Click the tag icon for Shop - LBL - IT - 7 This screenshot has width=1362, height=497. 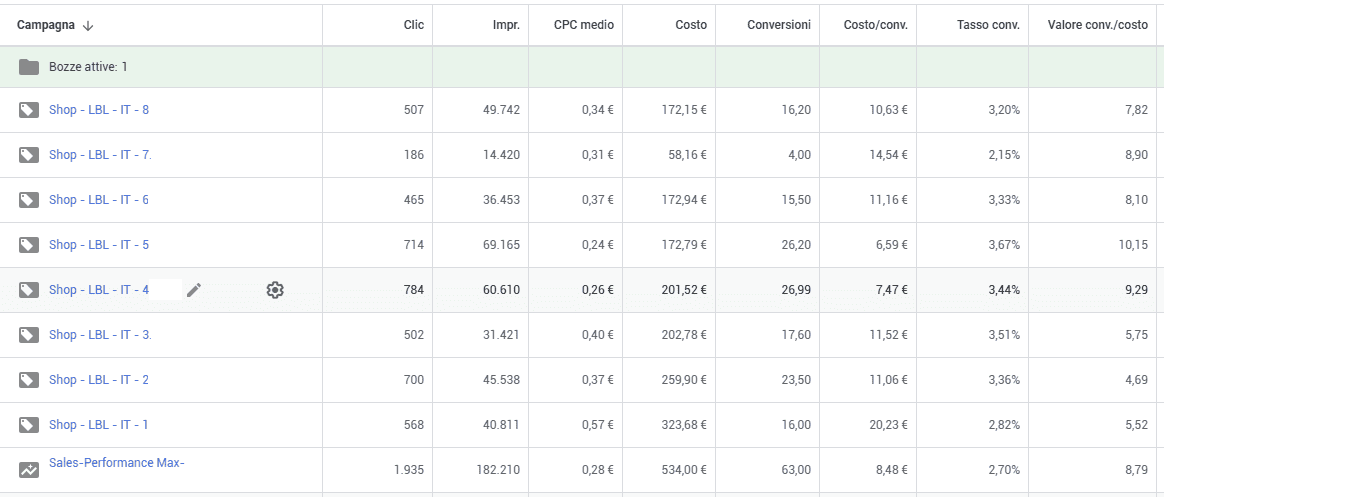(29, 155)
